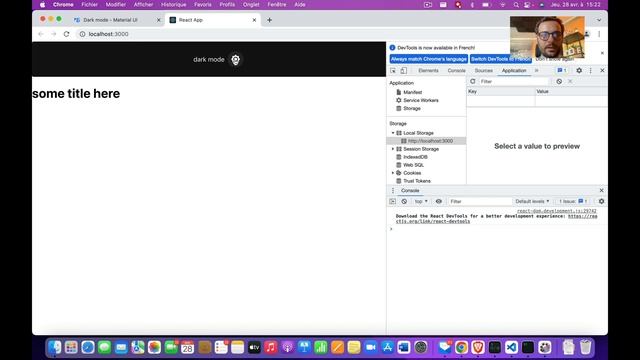
Task: Open the console drawer three-dot menu
Action: pyautogui.click(x=393, y=191)
